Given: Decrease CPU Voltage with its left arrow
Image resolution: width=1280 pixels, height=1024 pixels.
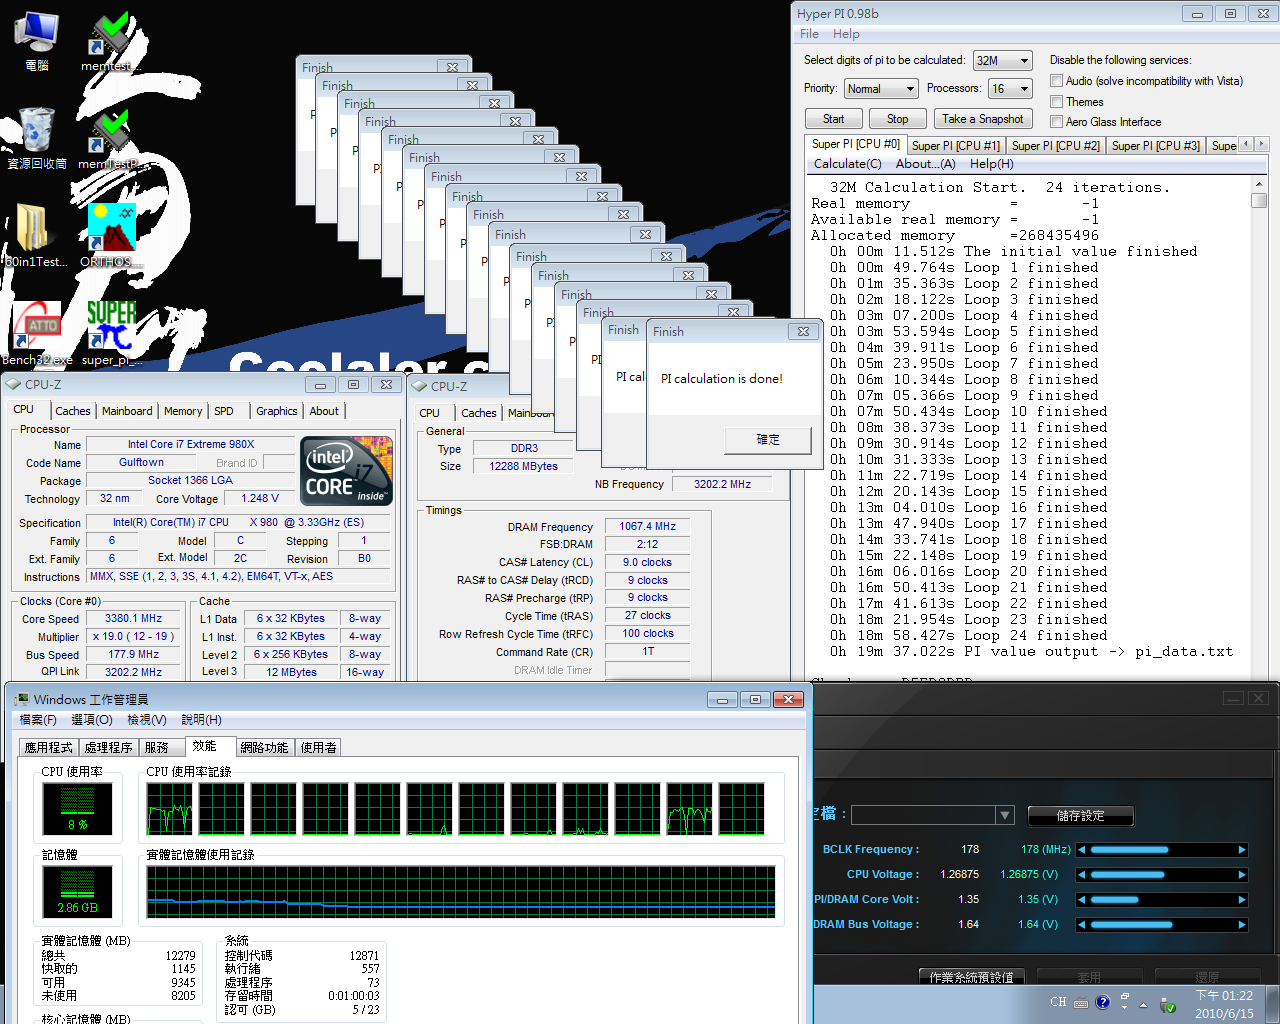Looking at the screenshot, I should [x=1081, y=875].
